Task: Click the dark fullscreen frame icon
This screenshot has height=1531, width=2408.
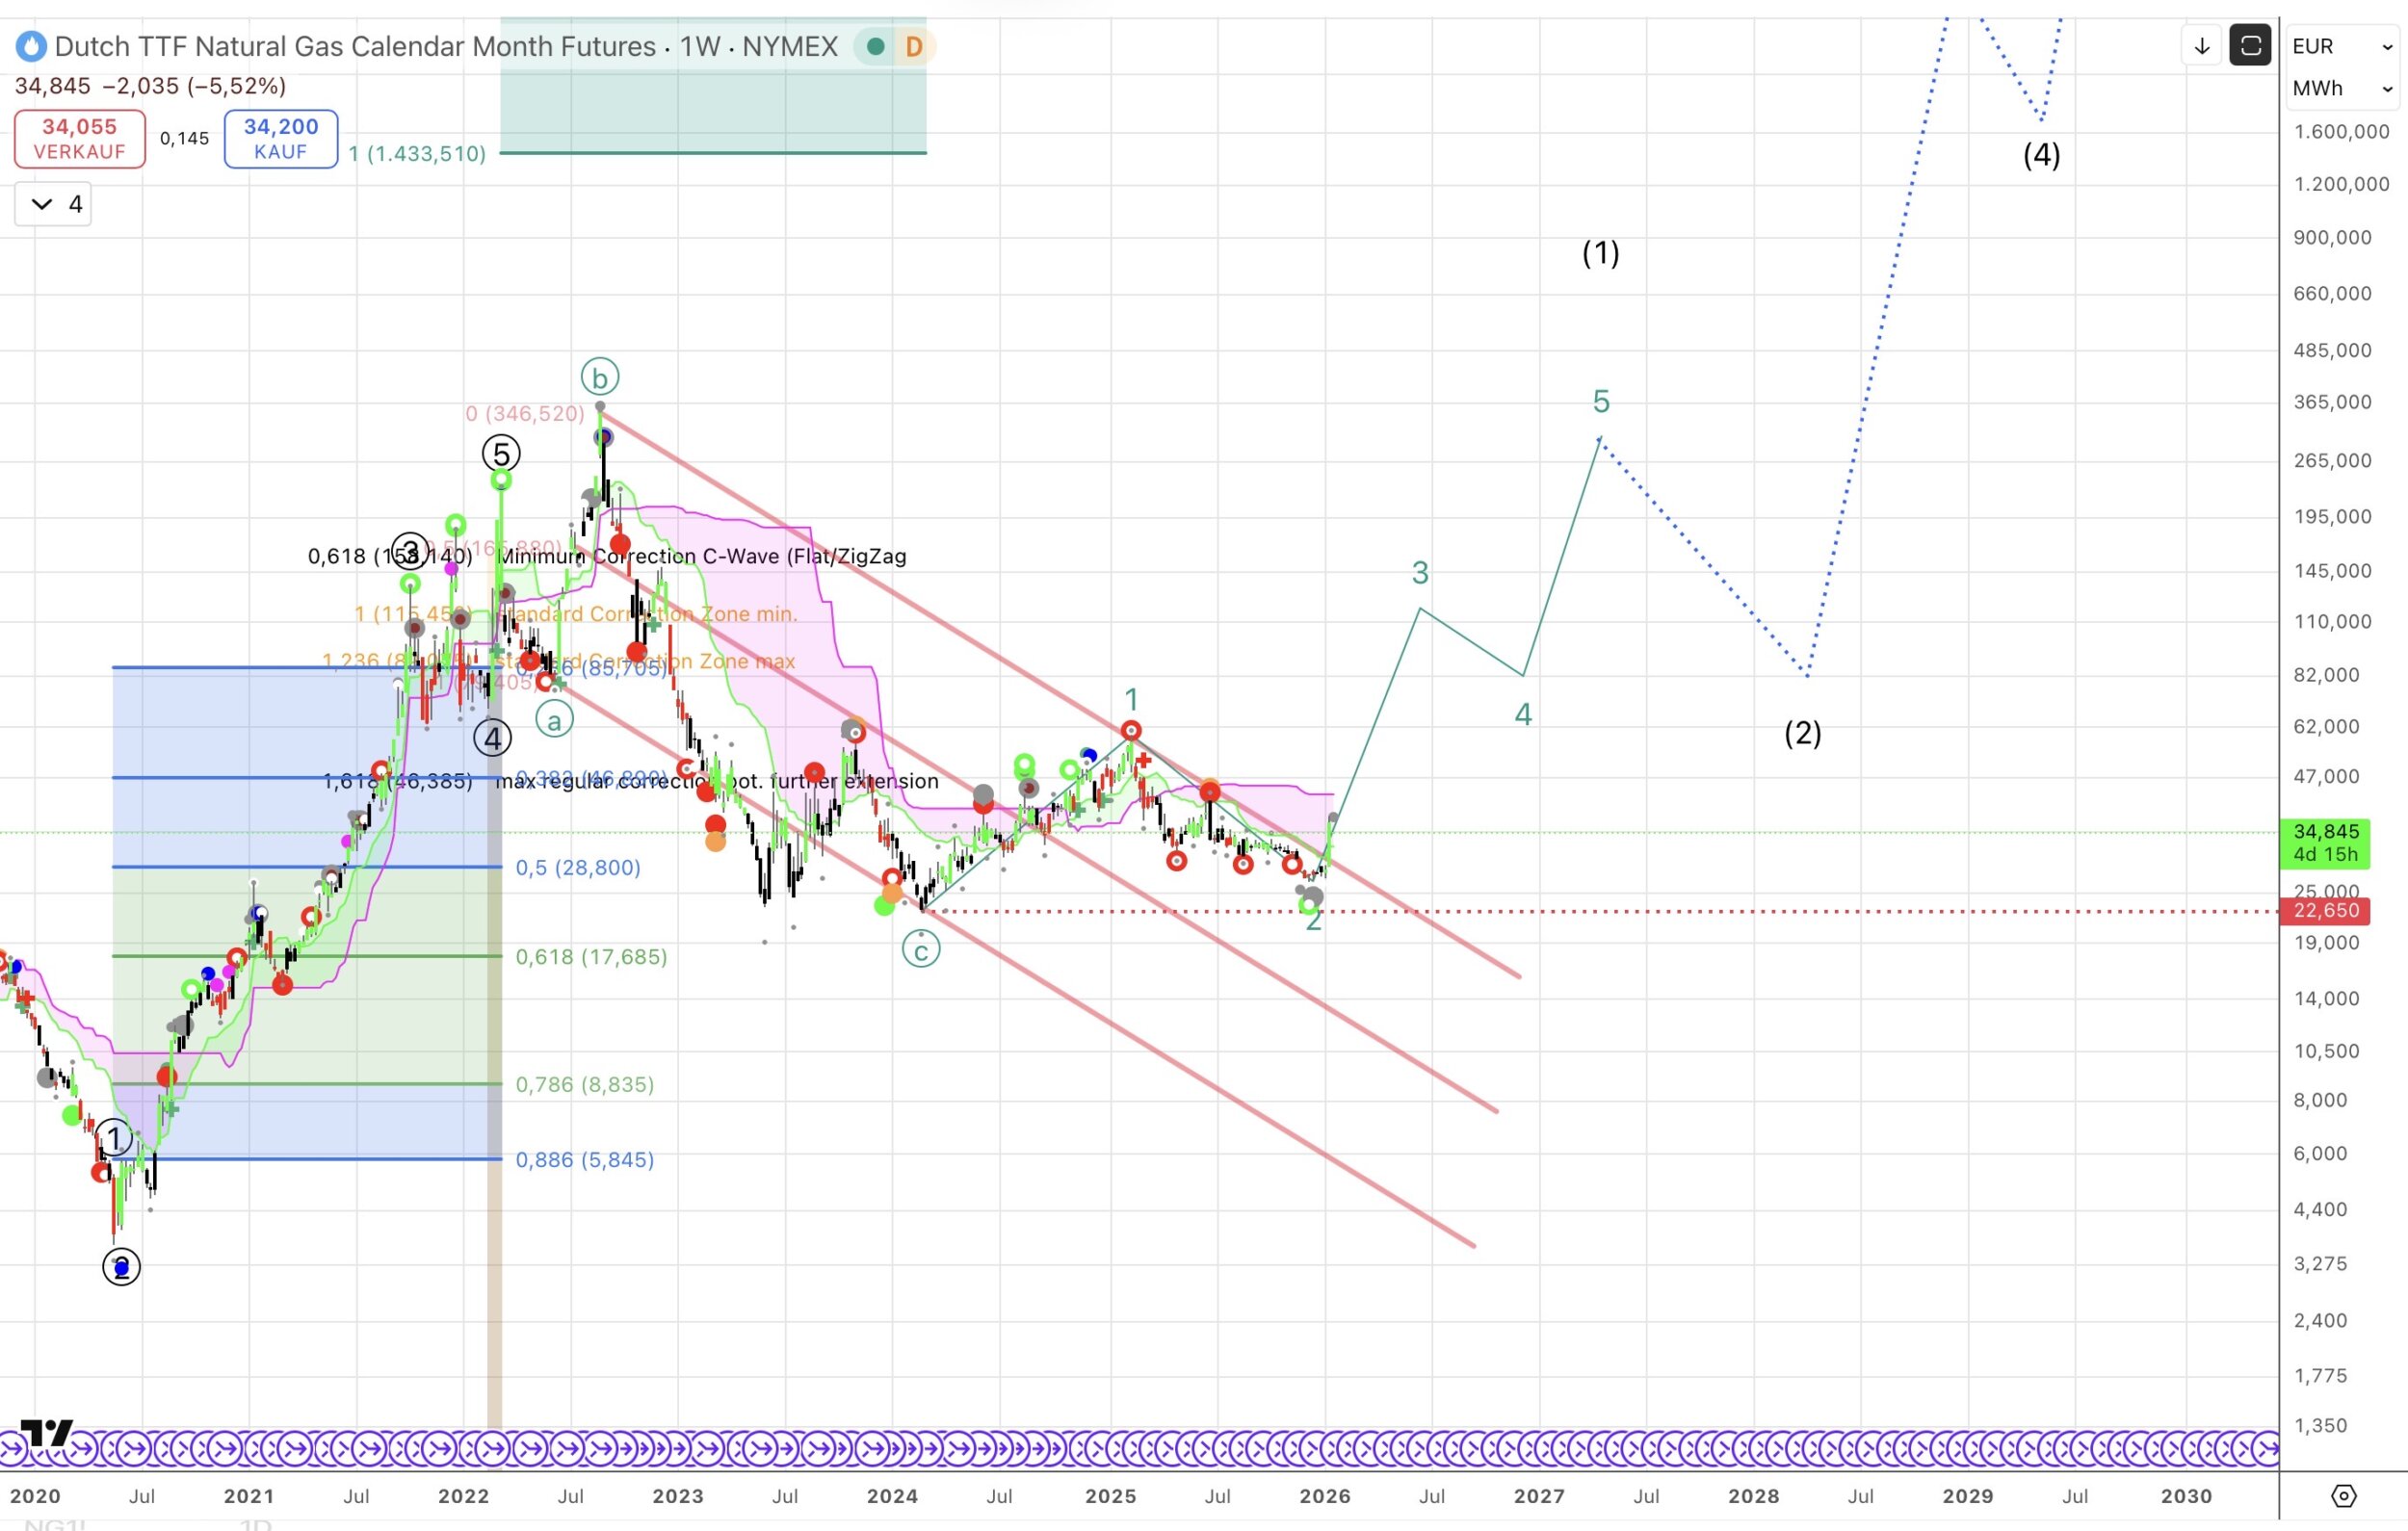Action: pos(2250,46)
